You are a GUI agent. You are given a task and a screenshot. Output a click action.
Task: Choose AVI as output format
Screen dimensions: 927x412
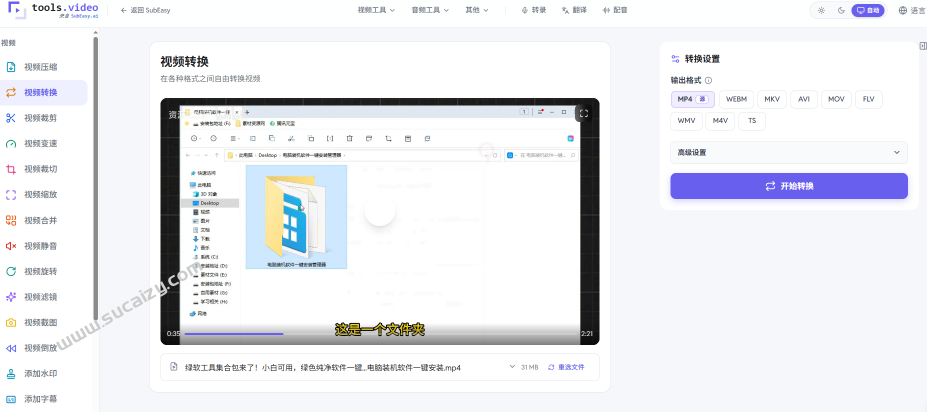pyautogui.click(x=804, y=99)
